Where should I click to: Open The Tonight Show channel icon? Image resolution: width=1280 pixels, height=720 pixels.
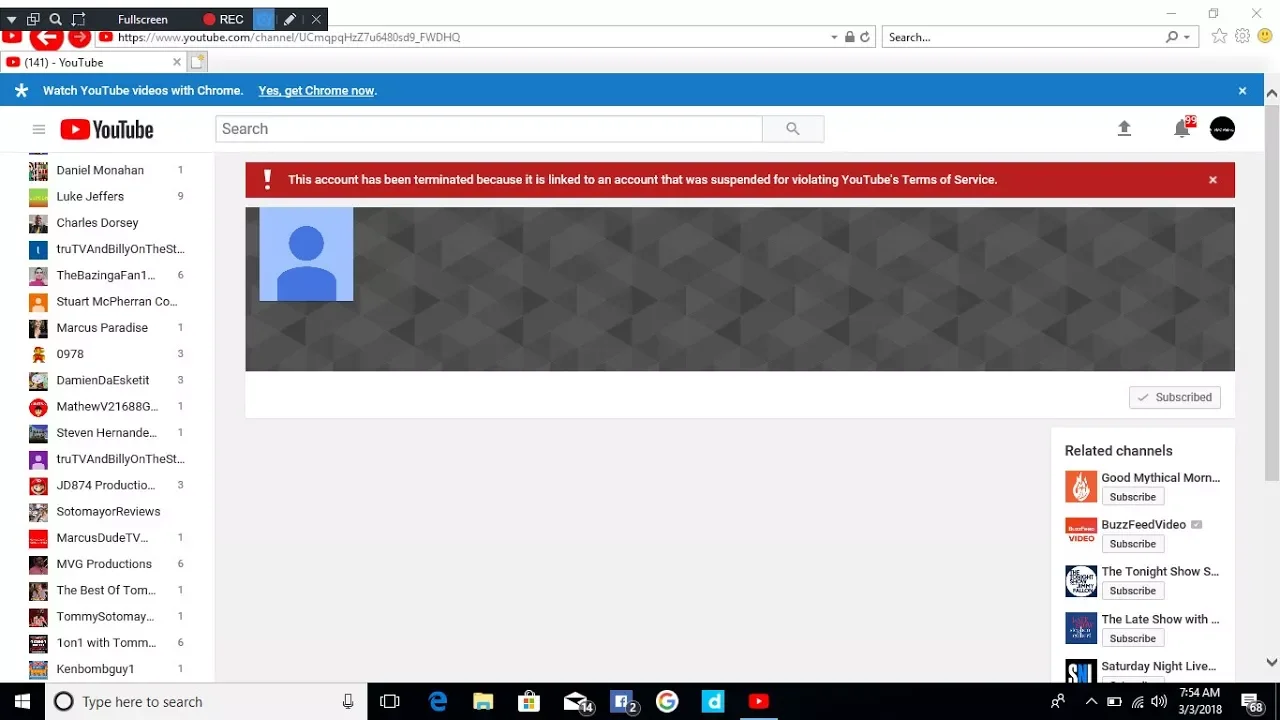point(1081,581)
